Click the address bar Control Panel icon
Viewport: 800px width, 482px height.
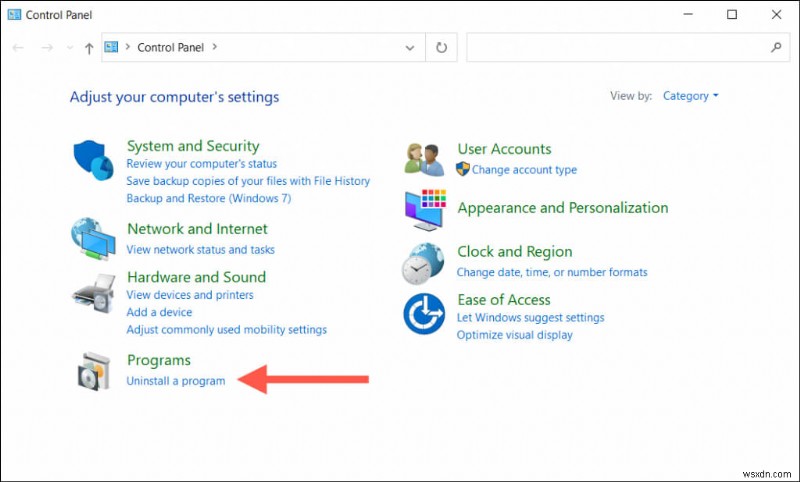point(111,47)
